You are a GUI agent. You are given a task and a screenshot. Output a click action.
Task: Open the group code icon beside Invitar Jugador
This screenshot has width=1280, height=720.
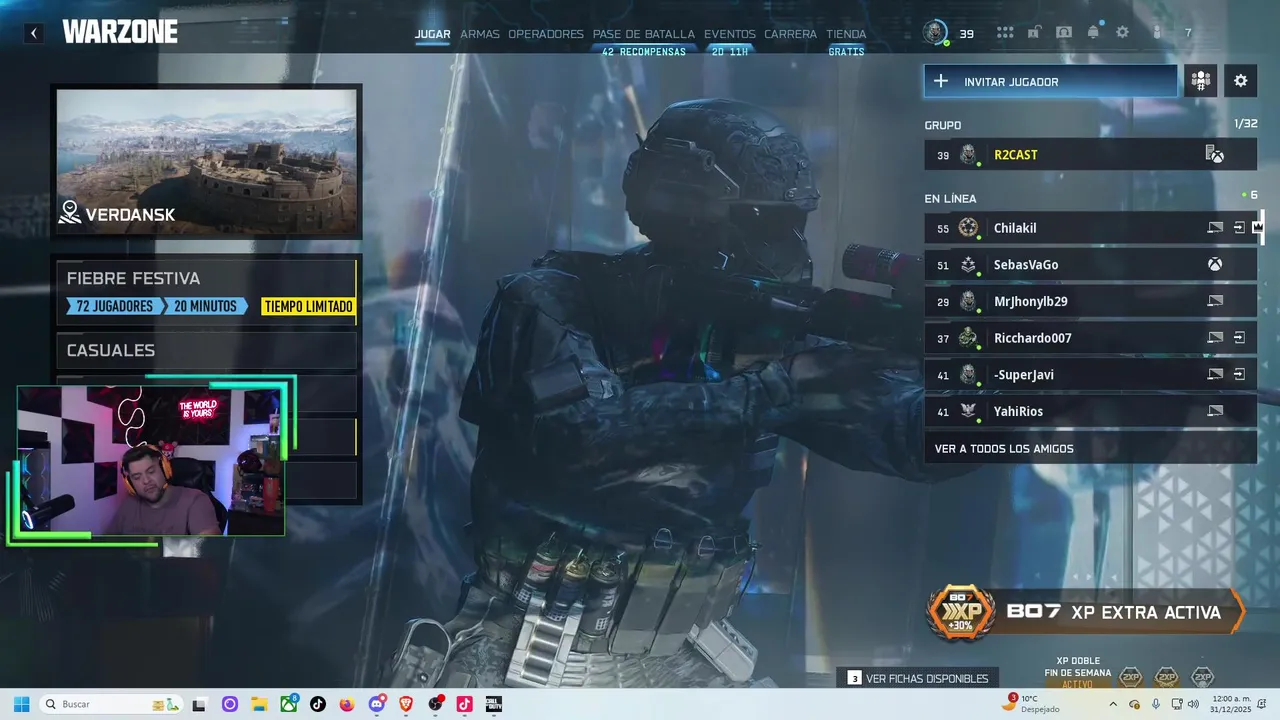[x=1201, y=81]
